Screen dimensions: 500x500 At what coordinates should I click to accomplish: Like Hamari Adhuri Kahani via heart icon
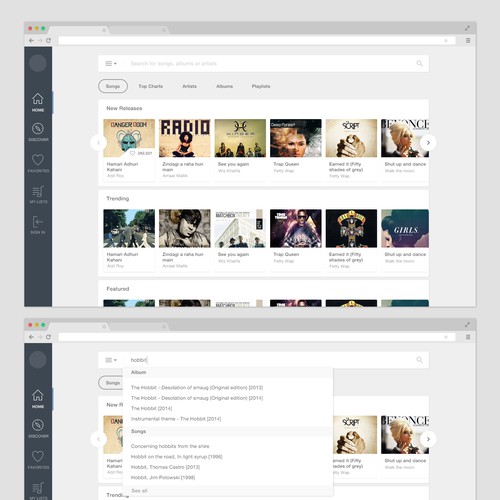[132, 153]
